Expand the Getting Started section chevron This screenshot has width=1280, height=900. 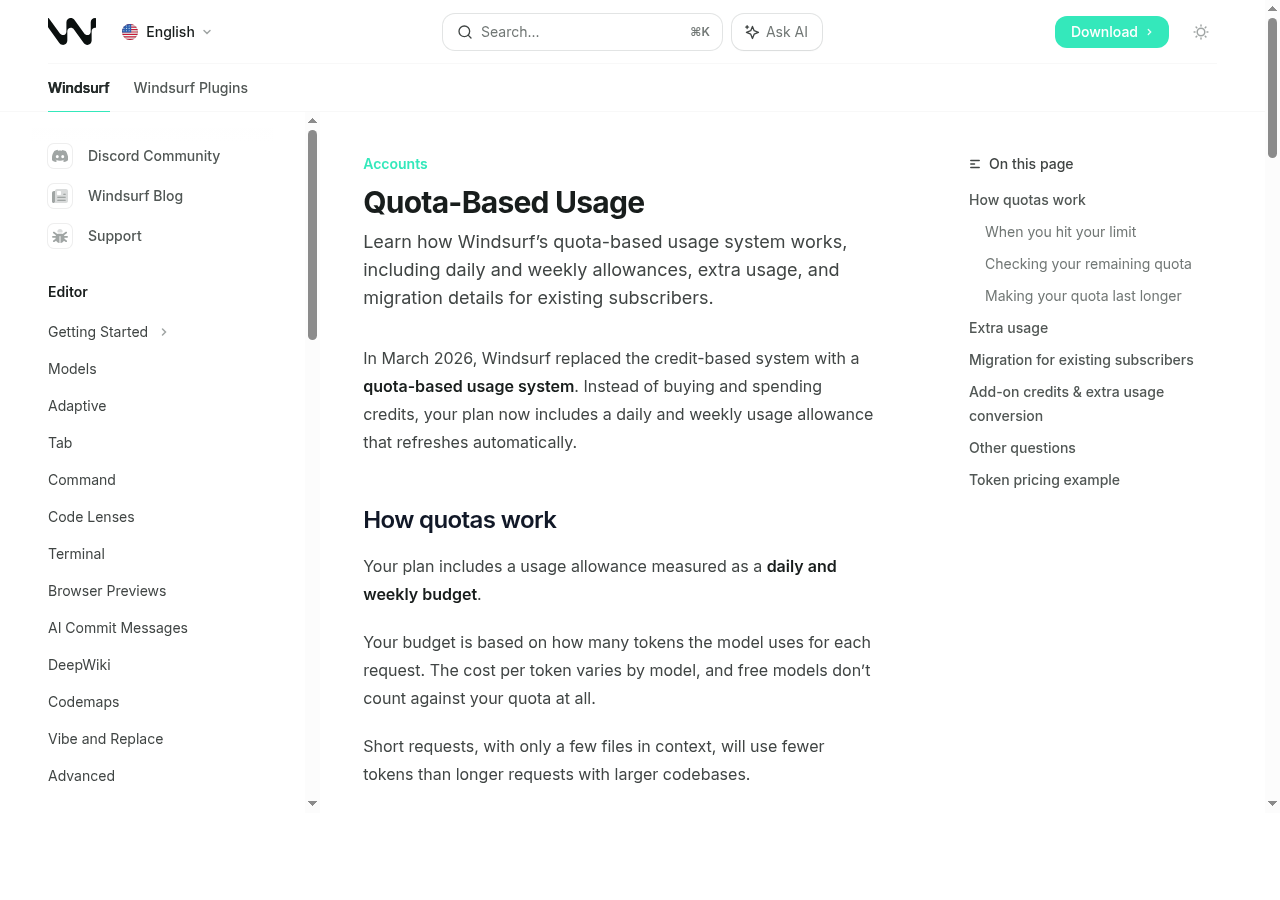[x=164, y=332]
